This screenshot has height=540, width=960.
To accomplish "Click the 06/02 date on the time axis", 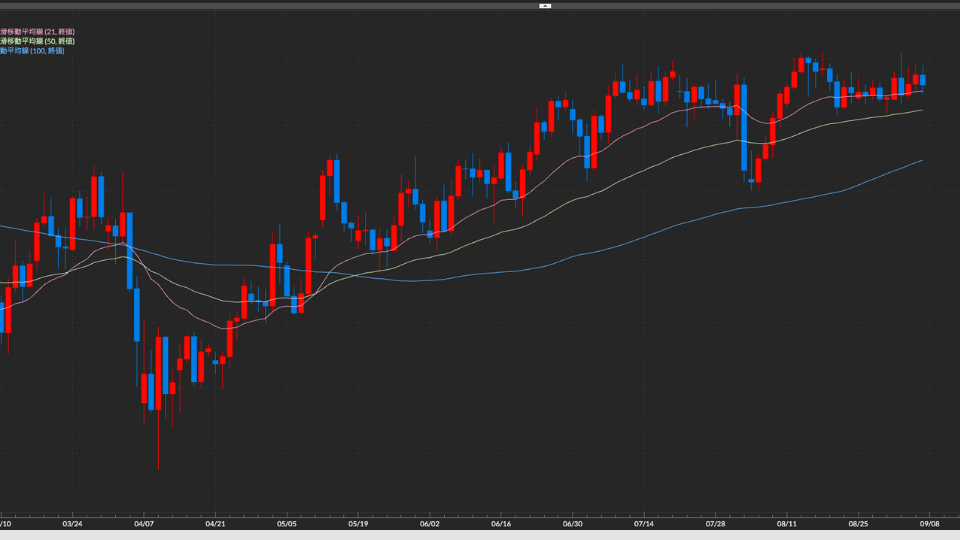I will [x=430, y=523].
